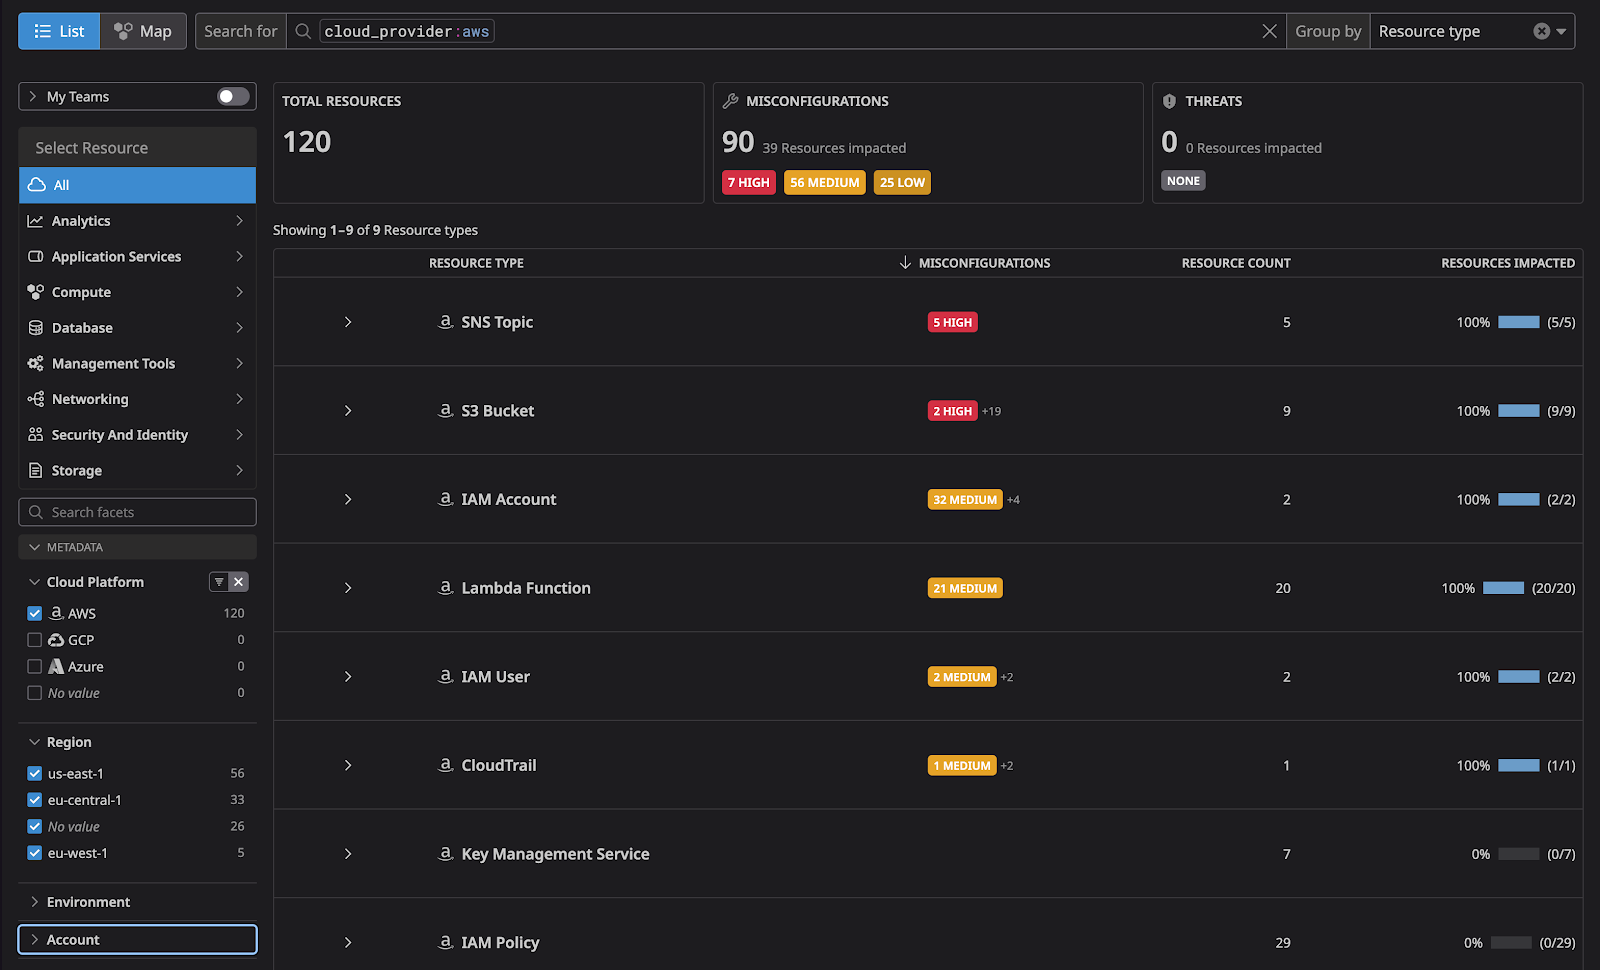Expand the CloudTrail row
This screenshot has height=970, width=1600.
pos(348,765)
